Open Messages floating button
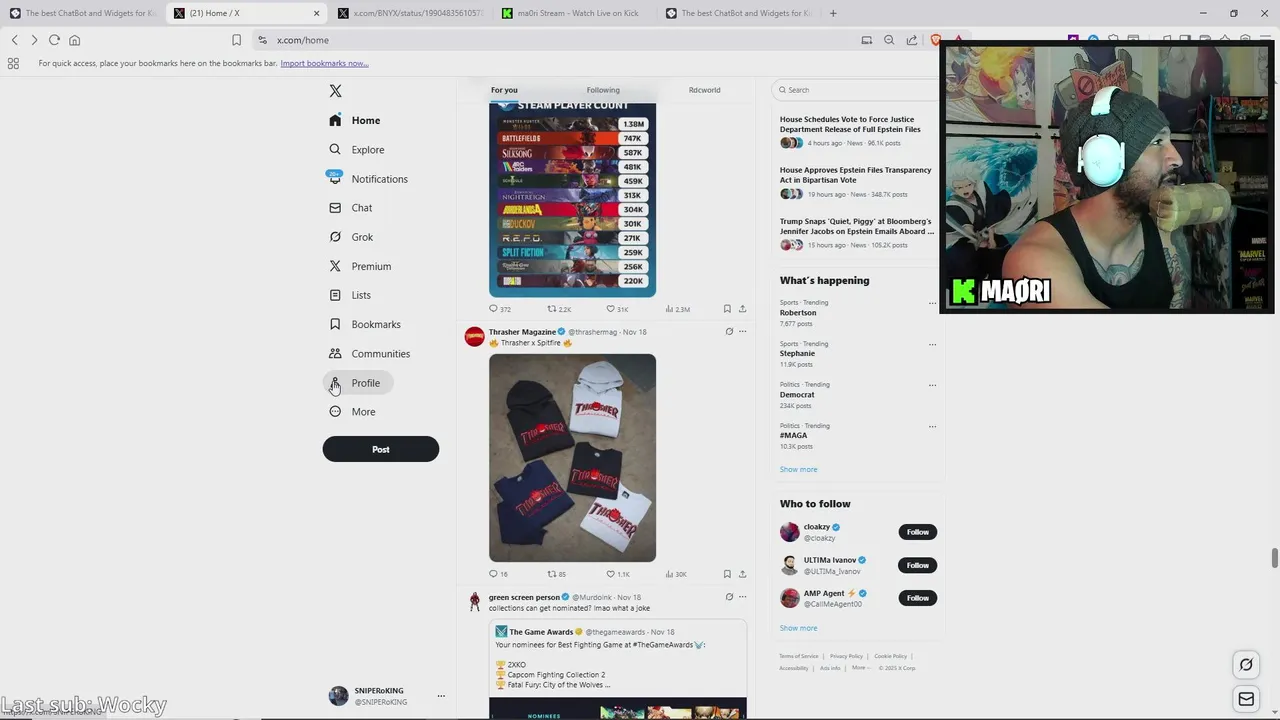The height and width of the screenshot is (720, 1280). pyautogui.click(x=1246, y=699)
